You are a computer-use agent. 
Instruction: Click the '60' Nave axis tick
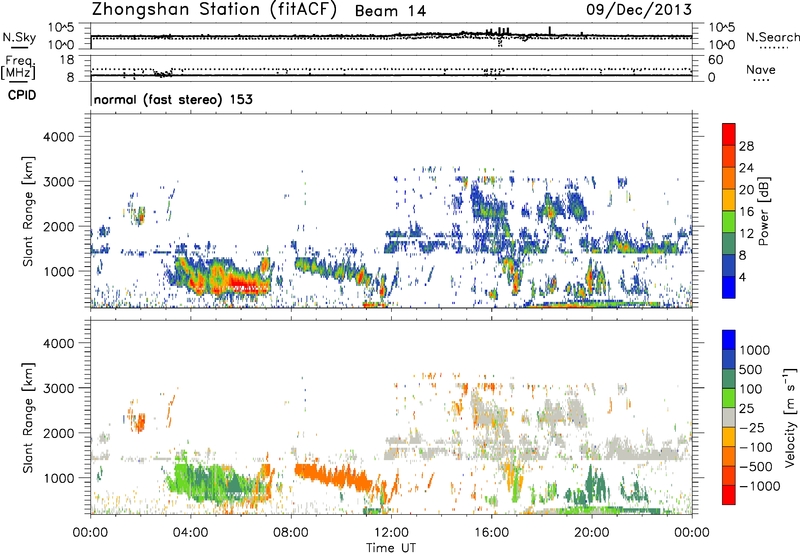coord(715,60)
